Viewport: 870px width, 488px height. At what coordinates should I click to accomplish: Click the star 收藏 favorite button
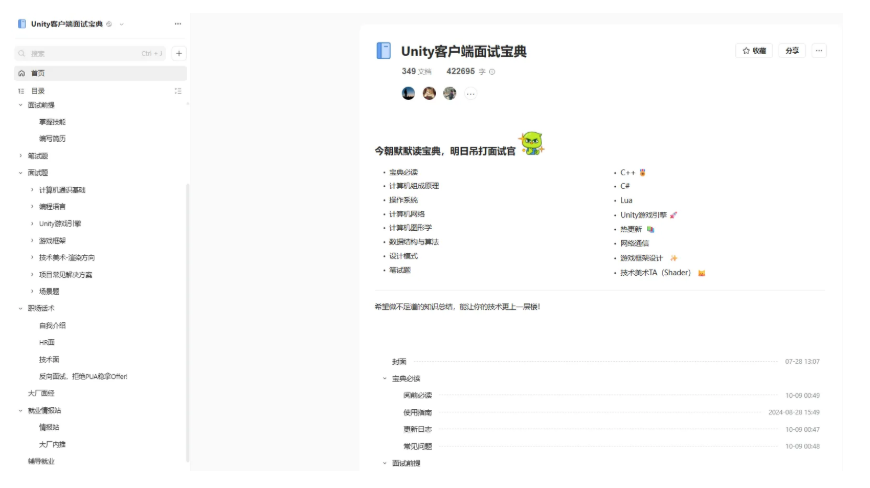753,50
